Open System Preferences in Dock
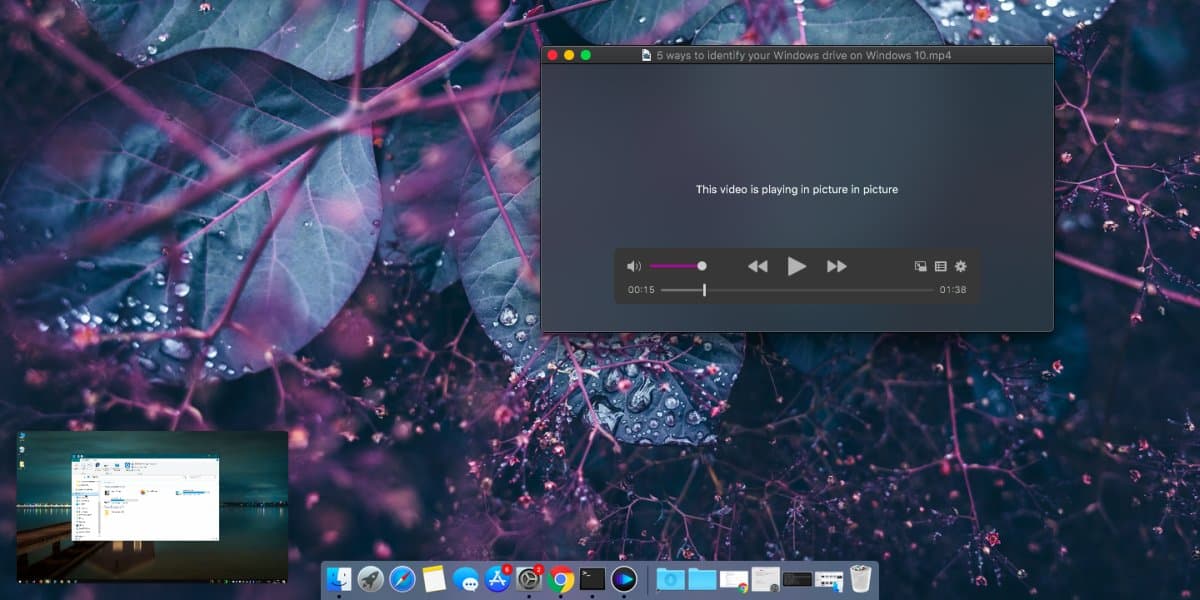Screen dimensions: 1200x600 coord(529,578)
